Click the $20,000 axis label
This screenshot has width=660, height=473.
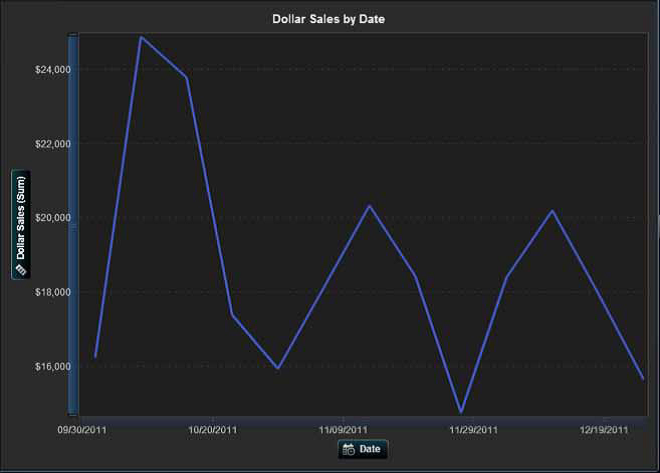53,218
